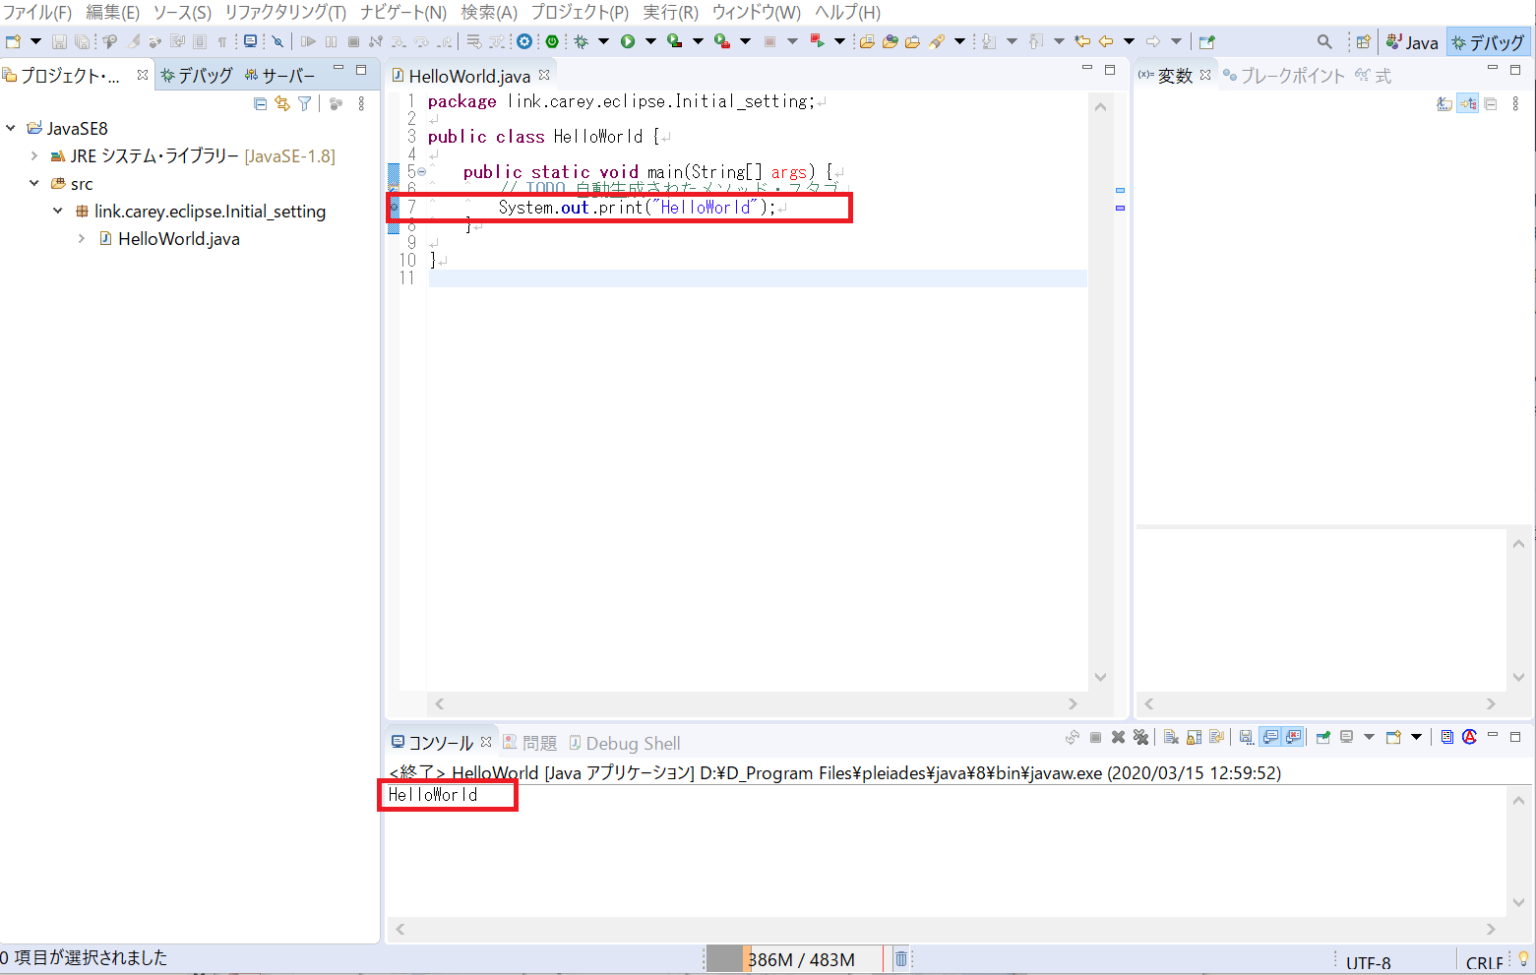Click the System.out.print line in the editor
The height and width of the screenshot is (975, 1536).
[637, 207]
